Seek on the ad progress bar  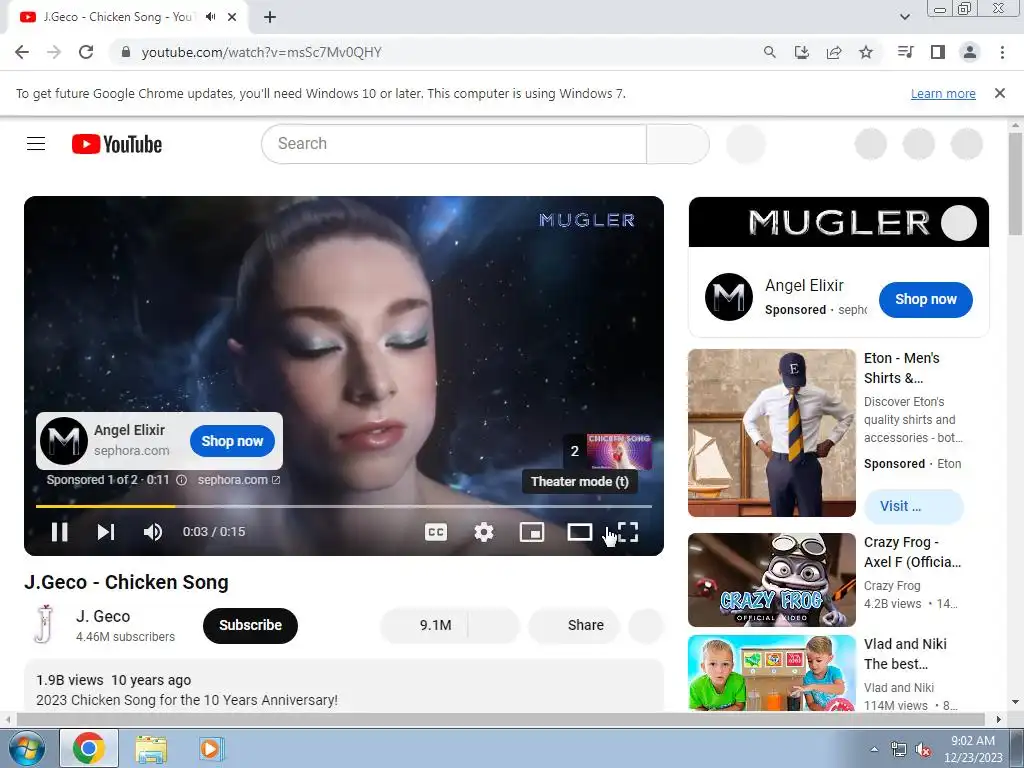[344, 506]
